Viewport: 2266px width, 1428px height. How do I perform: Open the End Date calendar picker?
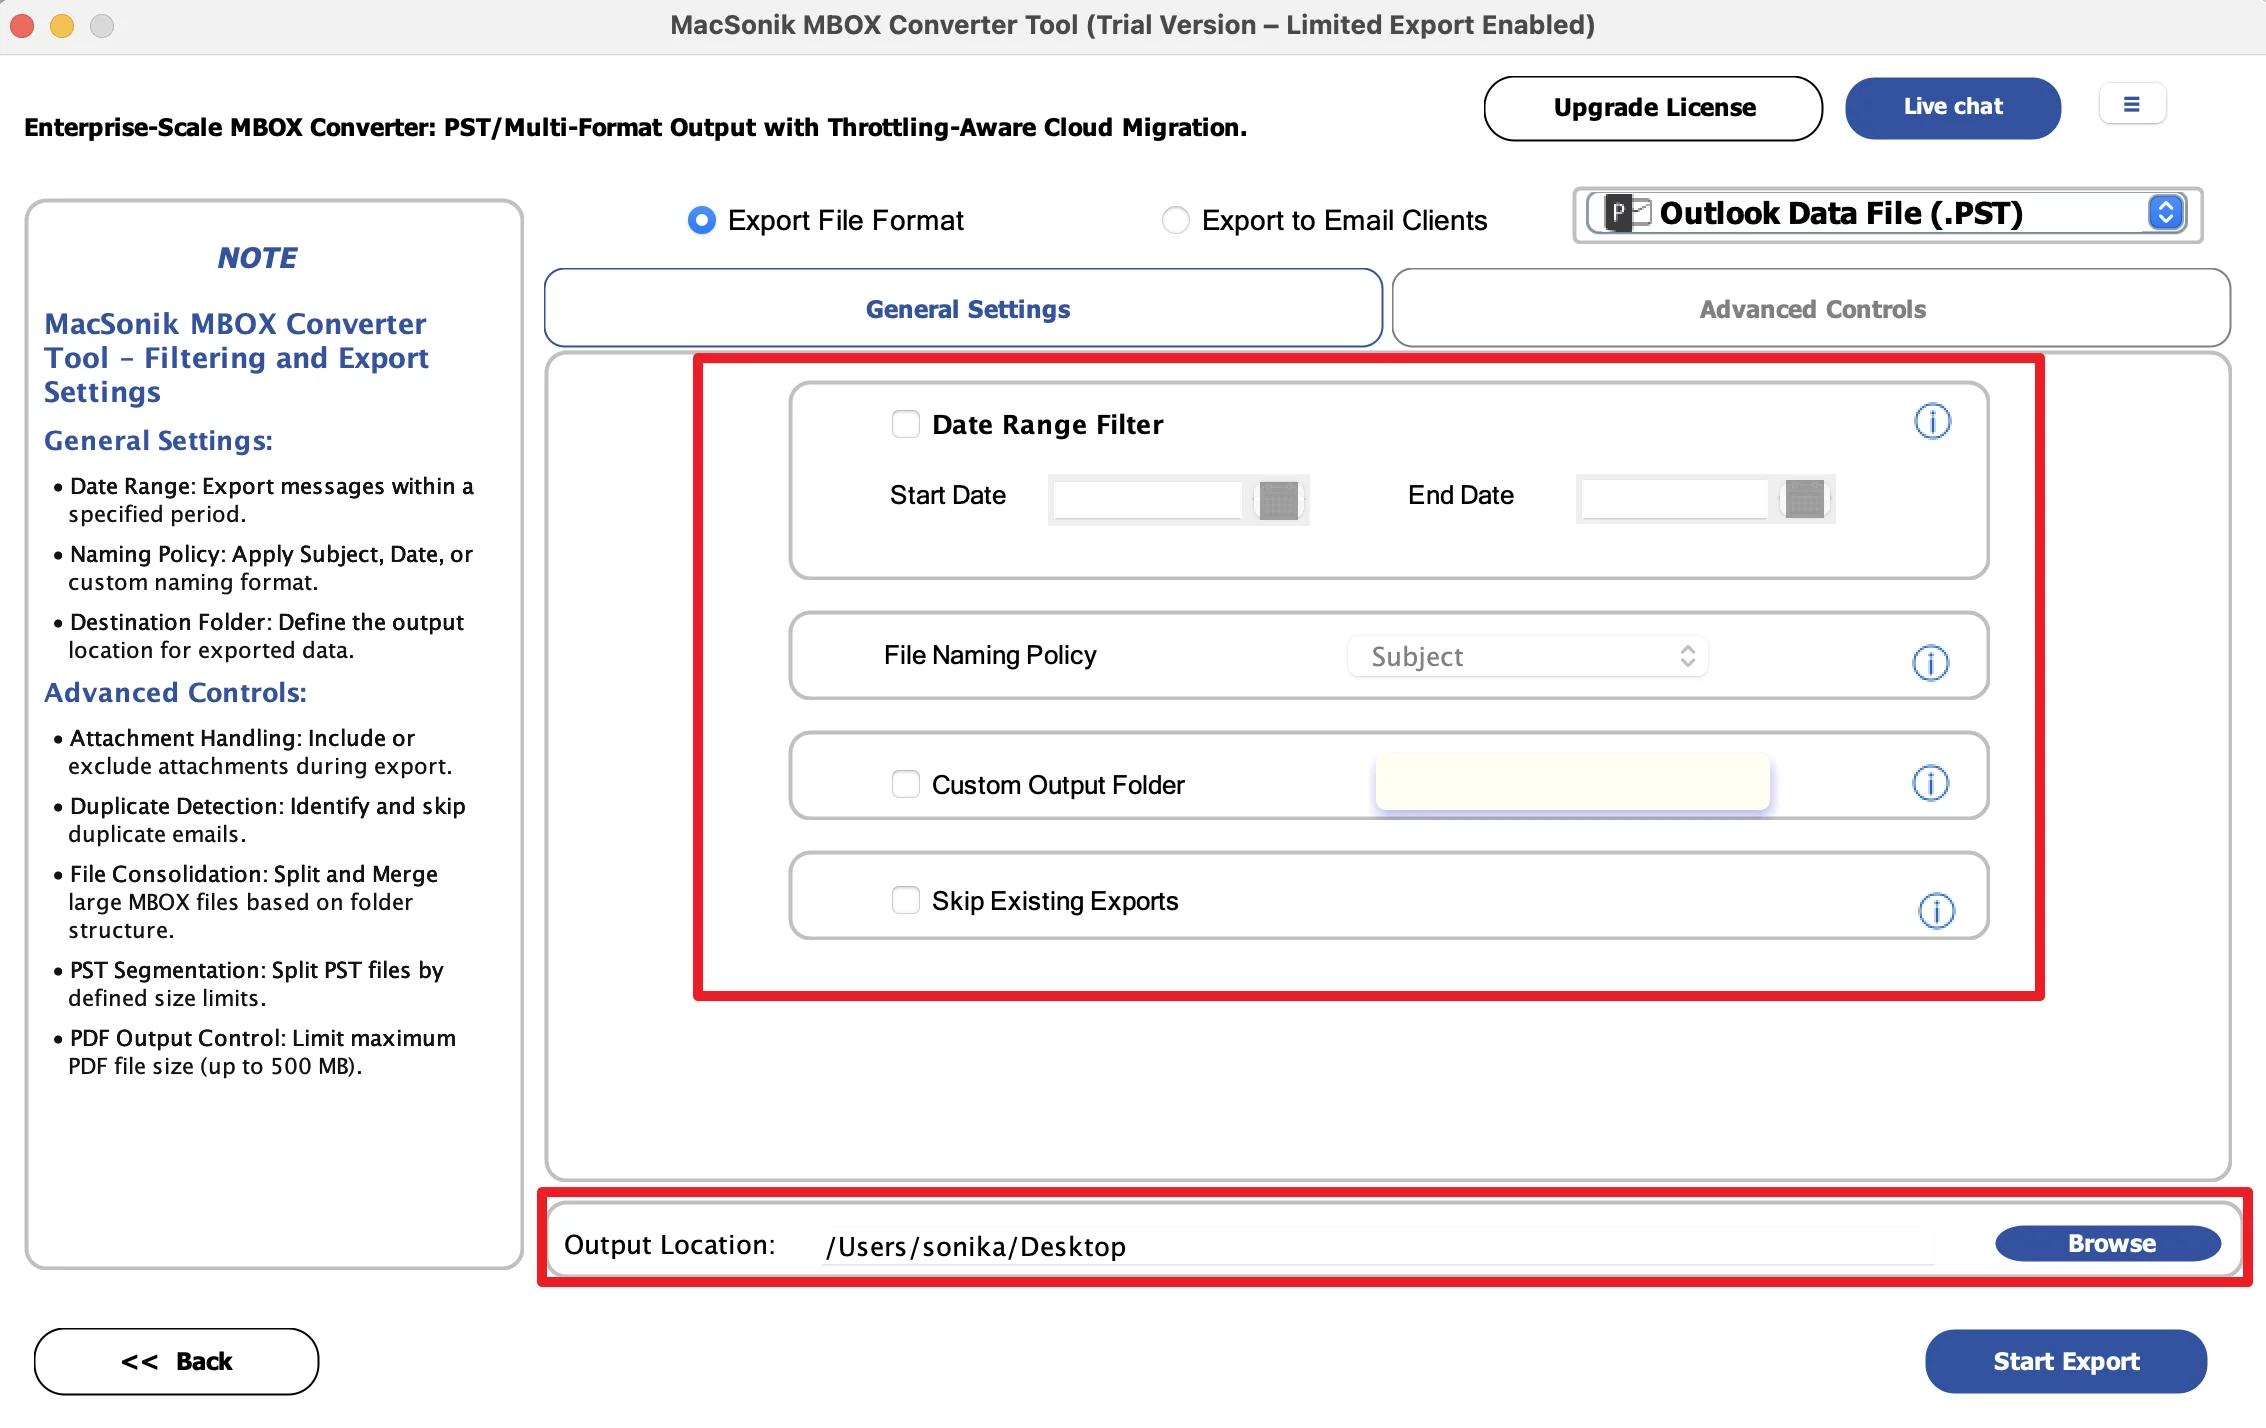1804,498
